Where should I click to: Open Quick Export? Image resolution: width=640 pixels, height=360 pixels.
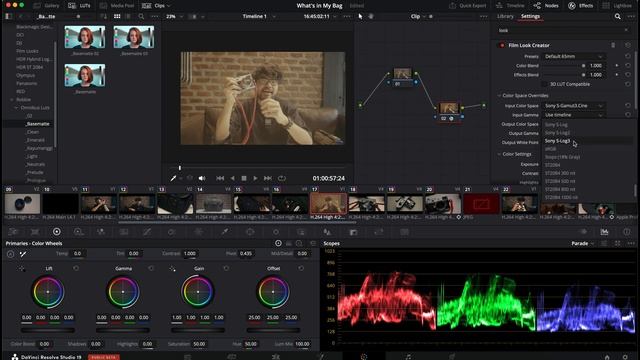(468, 6)
